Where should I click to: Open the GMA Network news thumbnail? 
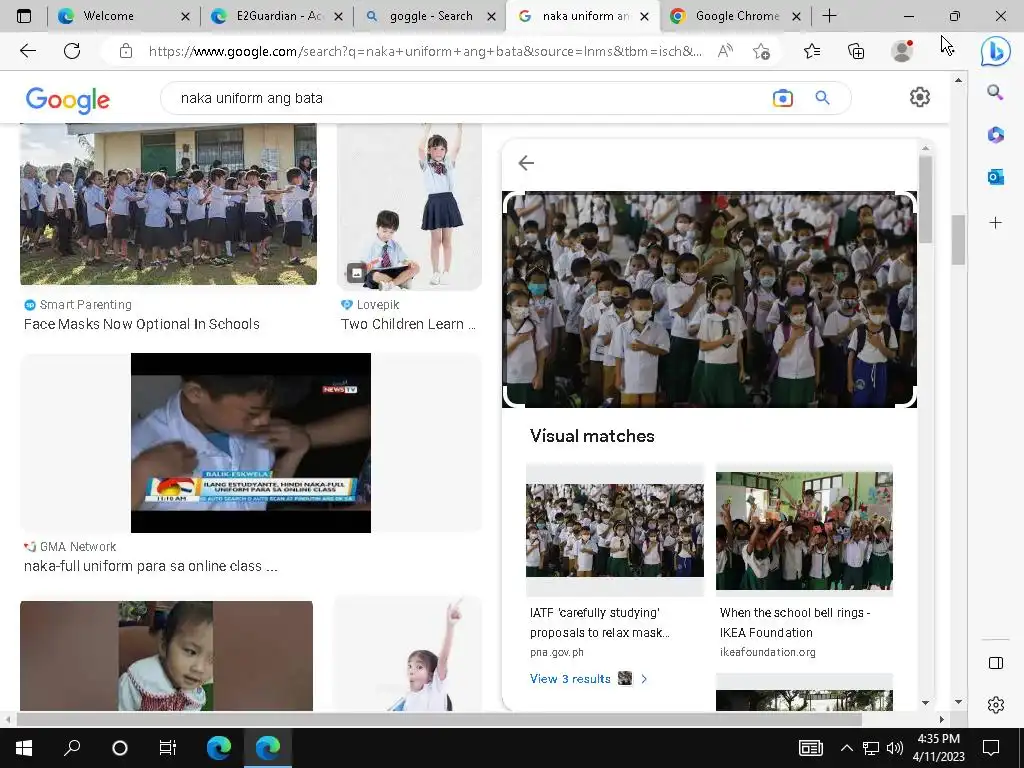tap(251, 443)
